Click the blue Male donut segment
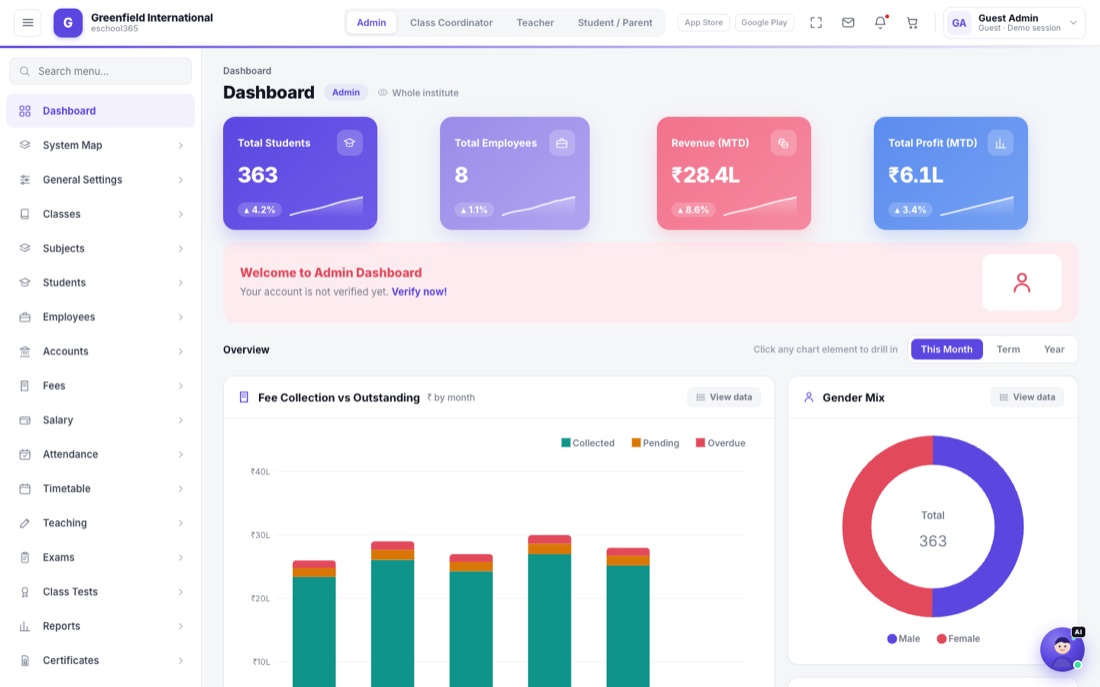 [x=1008, y=526]
